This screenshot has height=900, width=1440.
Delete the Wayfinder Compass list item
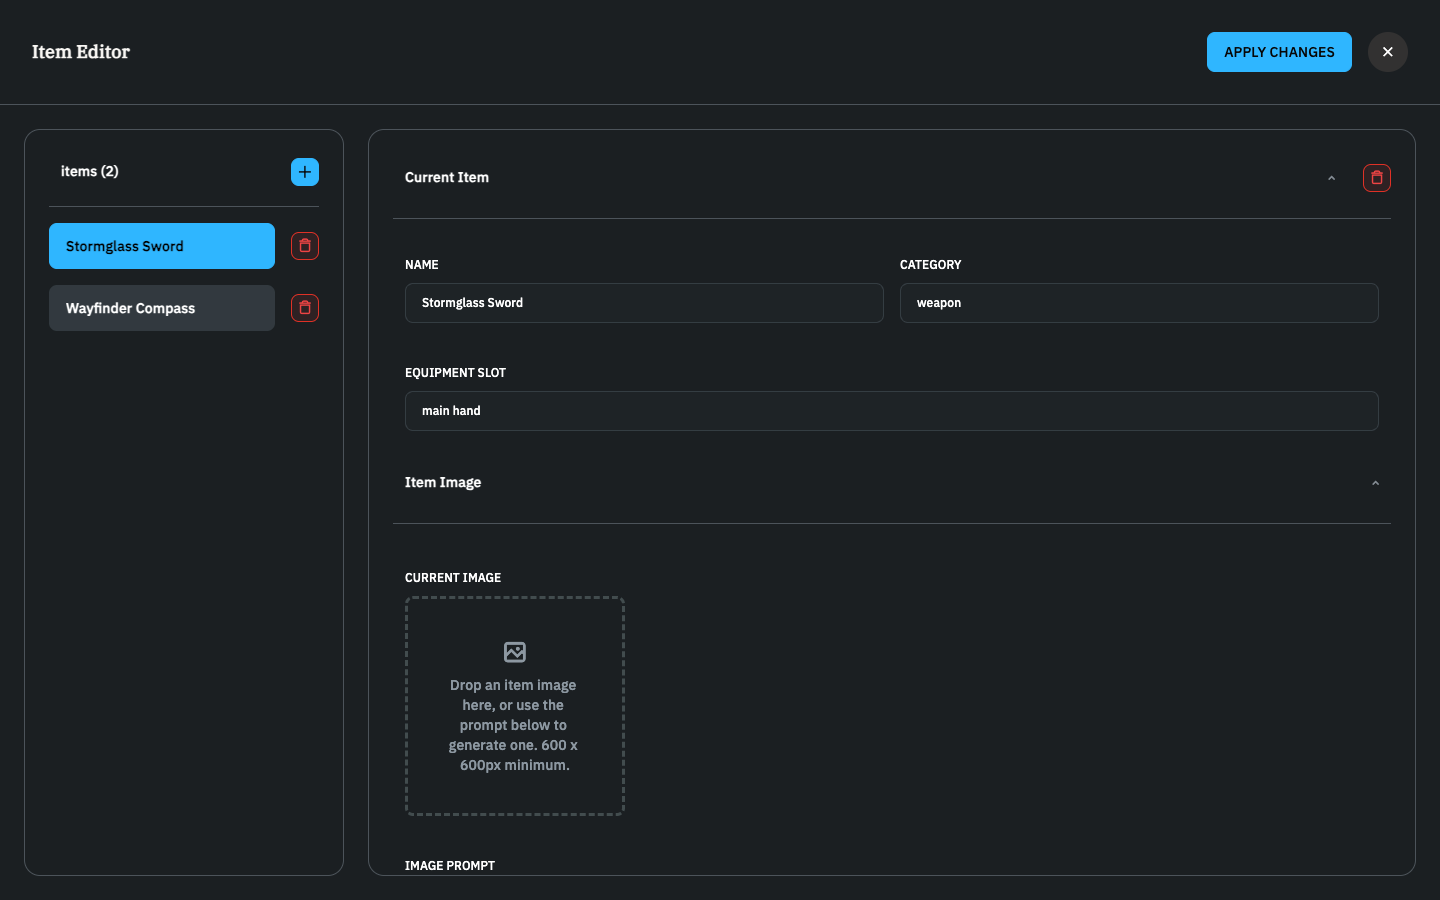(305, 308)
